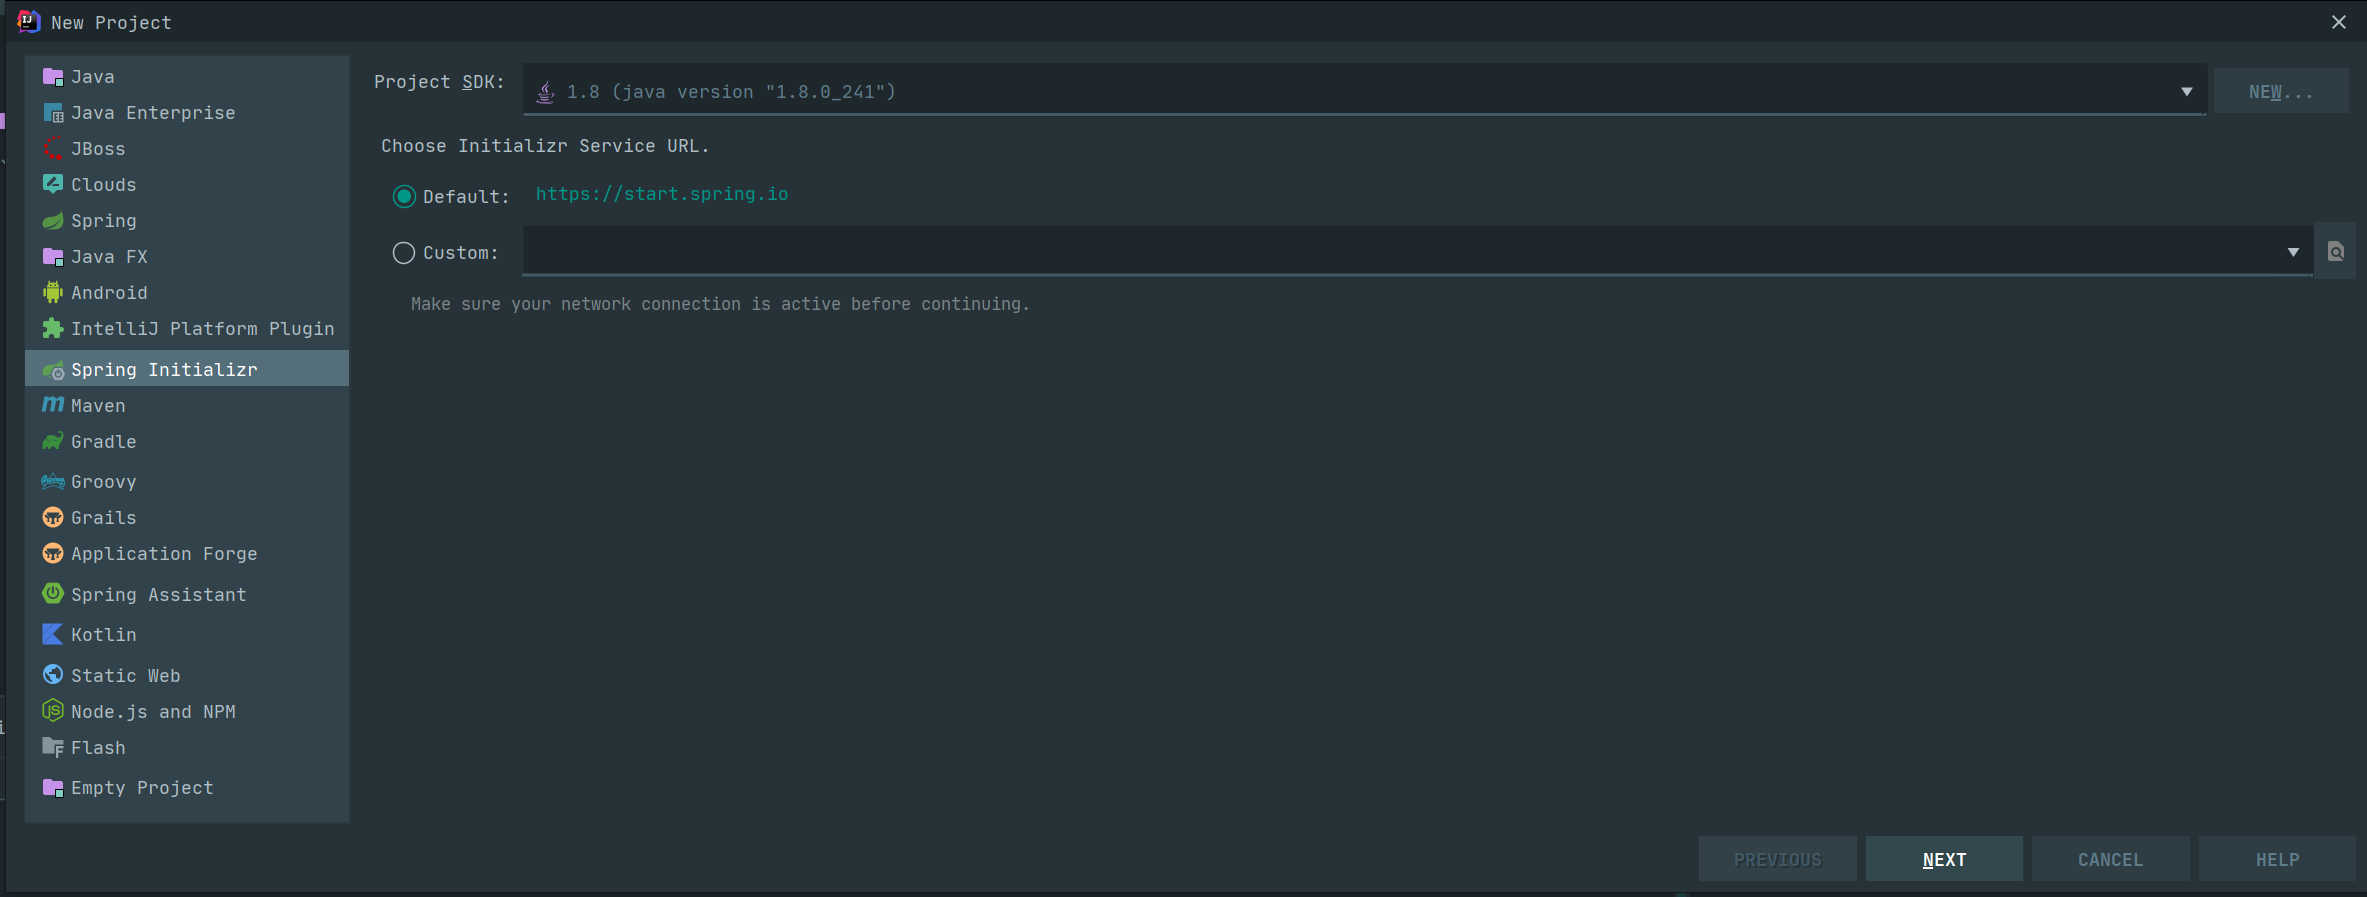Select the Default URL radio button
The height and width of the screenshot is (897, 2367).
pyautogui.click(x=404, y=197)
